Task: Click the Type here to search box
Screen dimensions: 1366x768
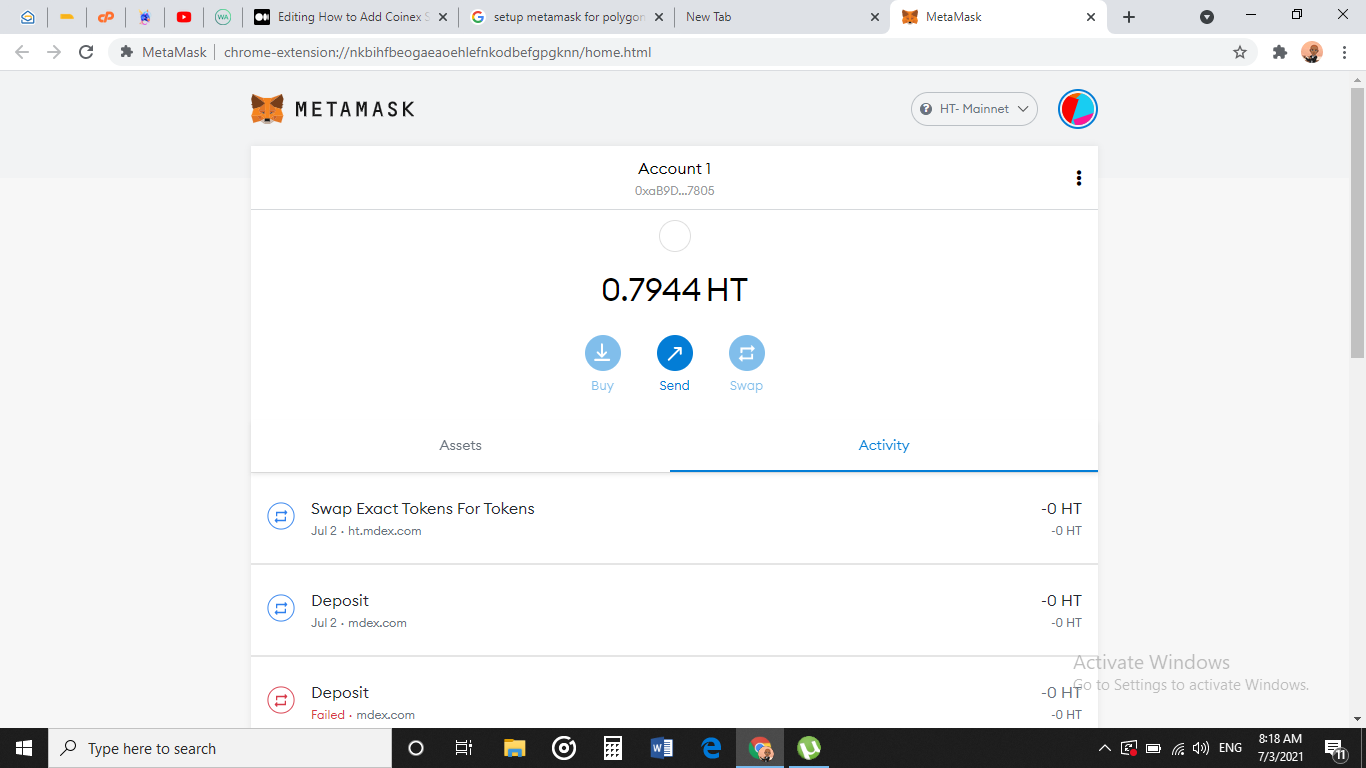Action: [220, 748]
